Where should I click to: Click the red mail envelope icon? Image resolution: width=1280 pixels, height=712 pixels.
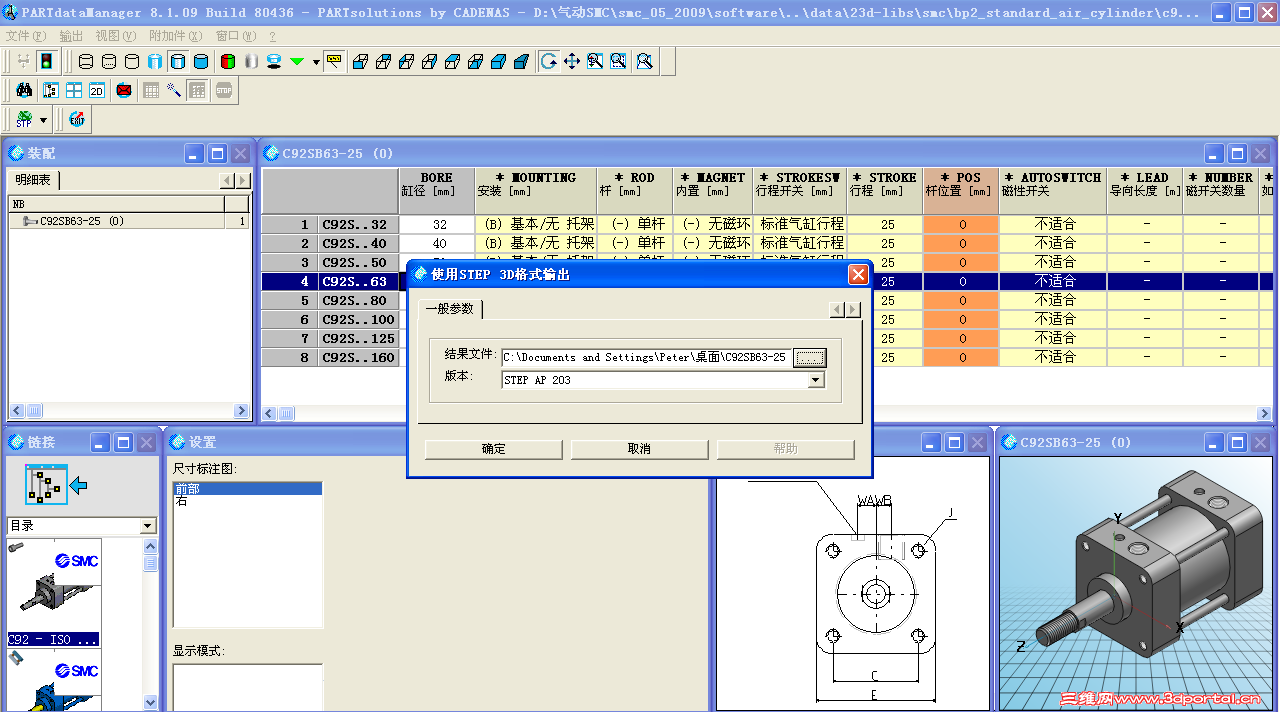point(124,90)
